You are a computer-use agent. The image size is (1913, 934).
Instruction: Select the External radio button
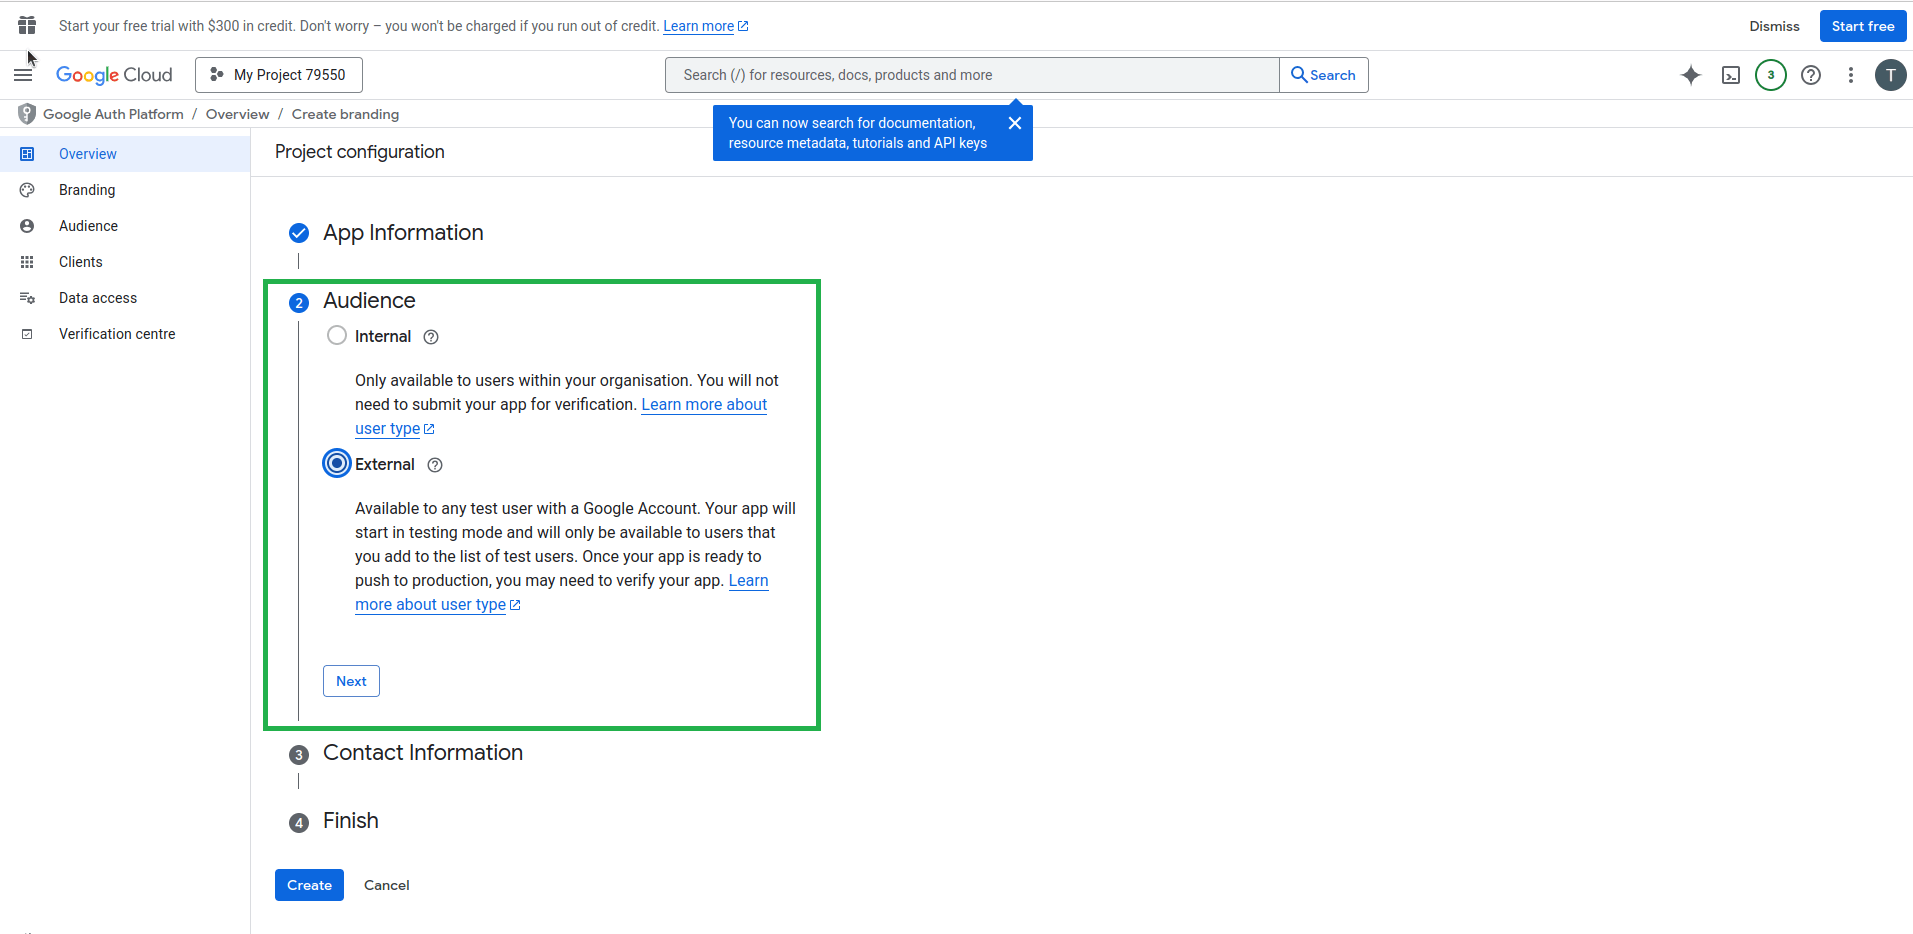337,464
